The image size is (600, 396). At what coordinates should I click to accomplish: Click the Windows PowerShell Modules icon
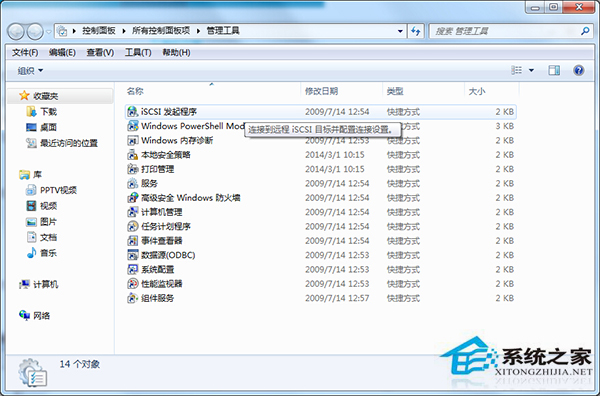click(132, 126)
